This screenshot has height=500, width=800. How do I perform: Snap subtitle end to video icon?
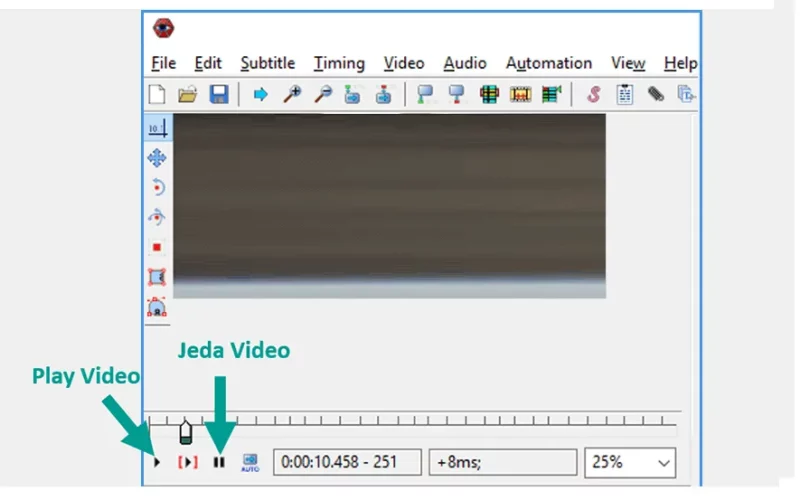(x=457, y=94)
